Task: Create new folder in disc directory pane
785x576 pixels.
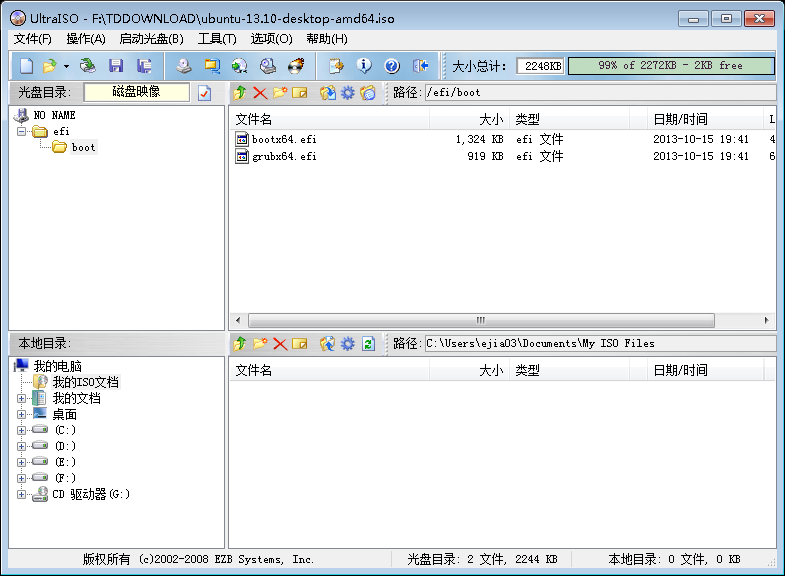Action: (280, 93)
